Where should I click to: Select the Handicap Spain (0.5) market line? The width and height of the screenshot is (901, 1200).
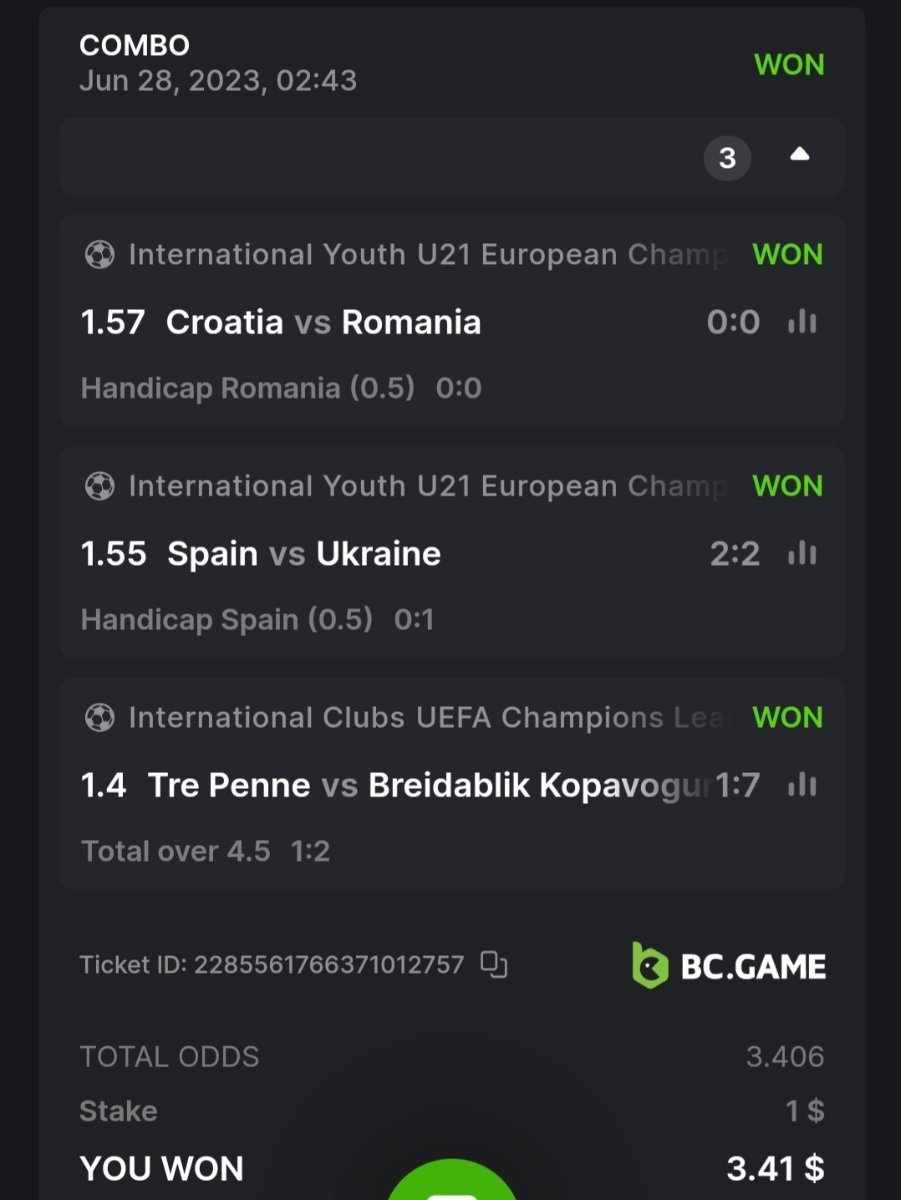pyautogui.click(x=226, y=620)
